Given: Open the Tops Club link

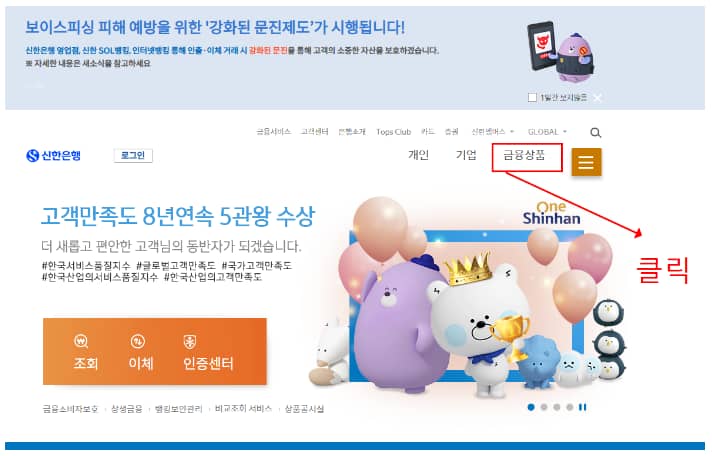Looking at the screenshot, I should tap(393, 132).
